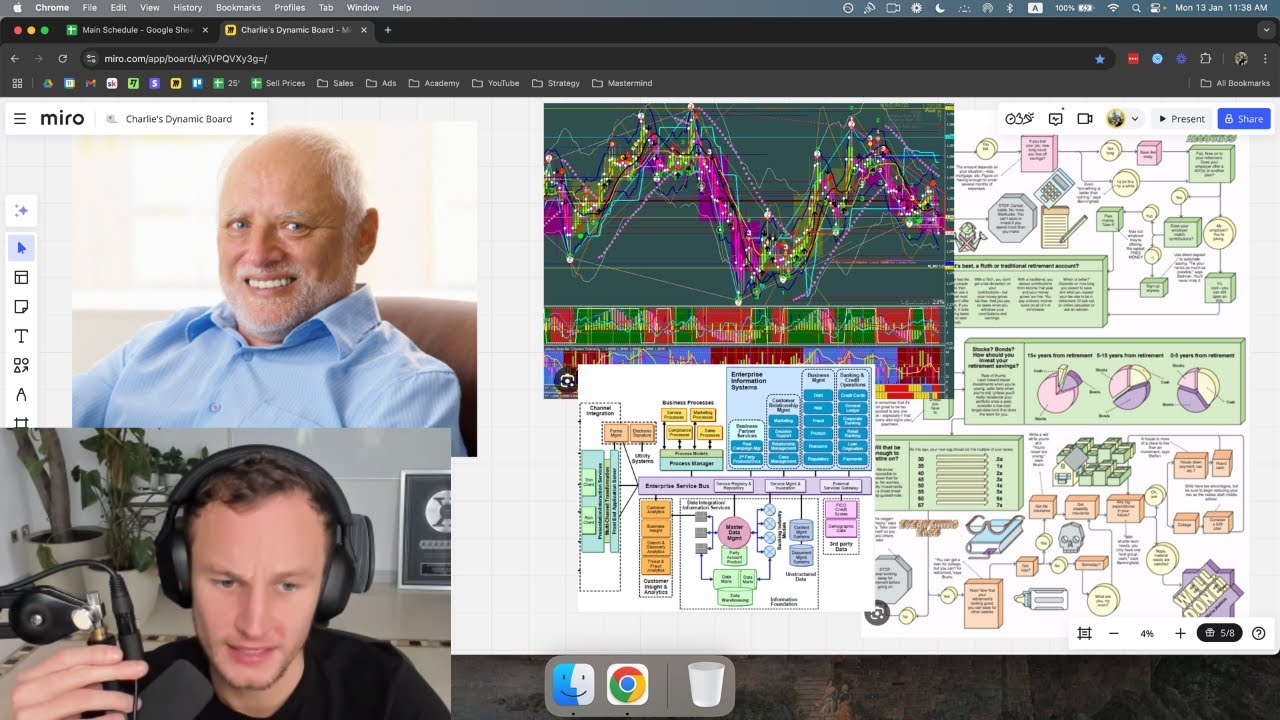Select the enterprise architecture diagram image
The height and width of the screenshot is (720, 1280).
pyautogui.click(x=726, y=488)
